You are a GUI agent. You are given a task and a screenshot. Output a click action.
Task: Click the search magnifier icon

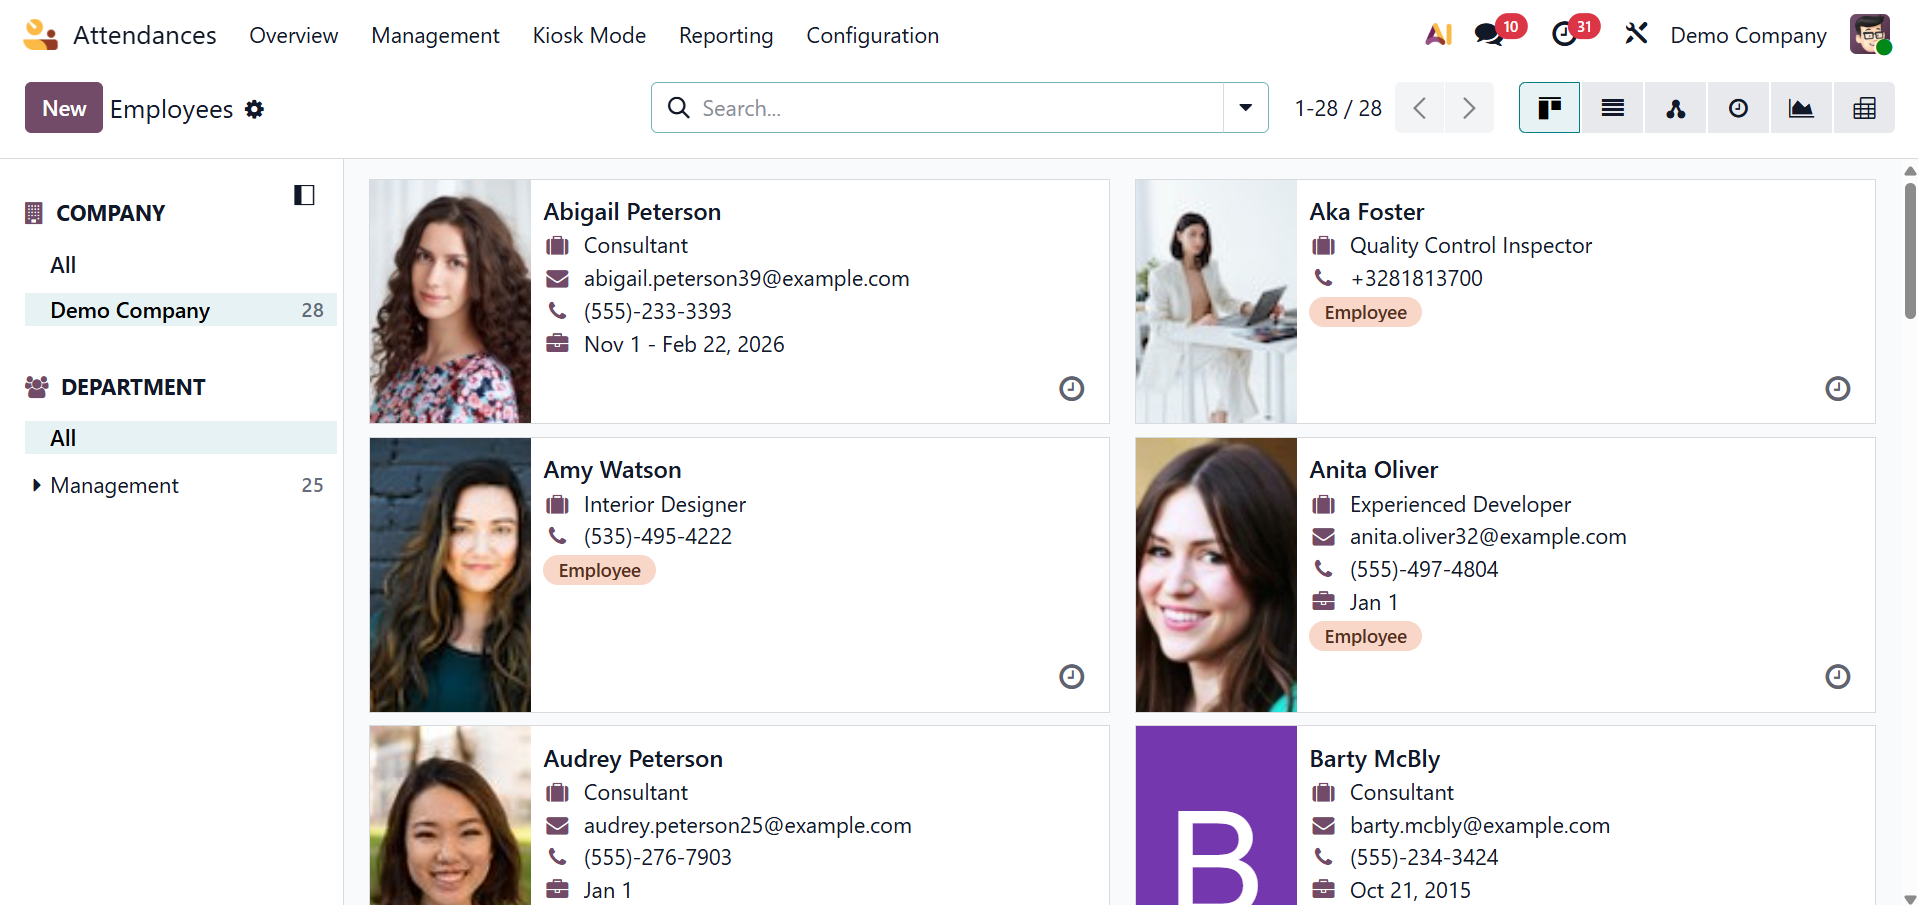(678, 108)
